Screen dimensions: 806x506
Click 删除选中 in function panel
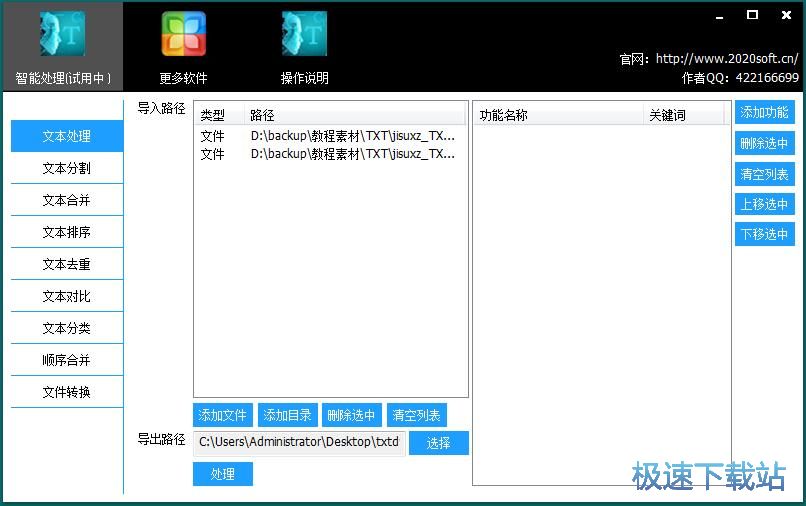pyautogui.click(x=764, y=143)
